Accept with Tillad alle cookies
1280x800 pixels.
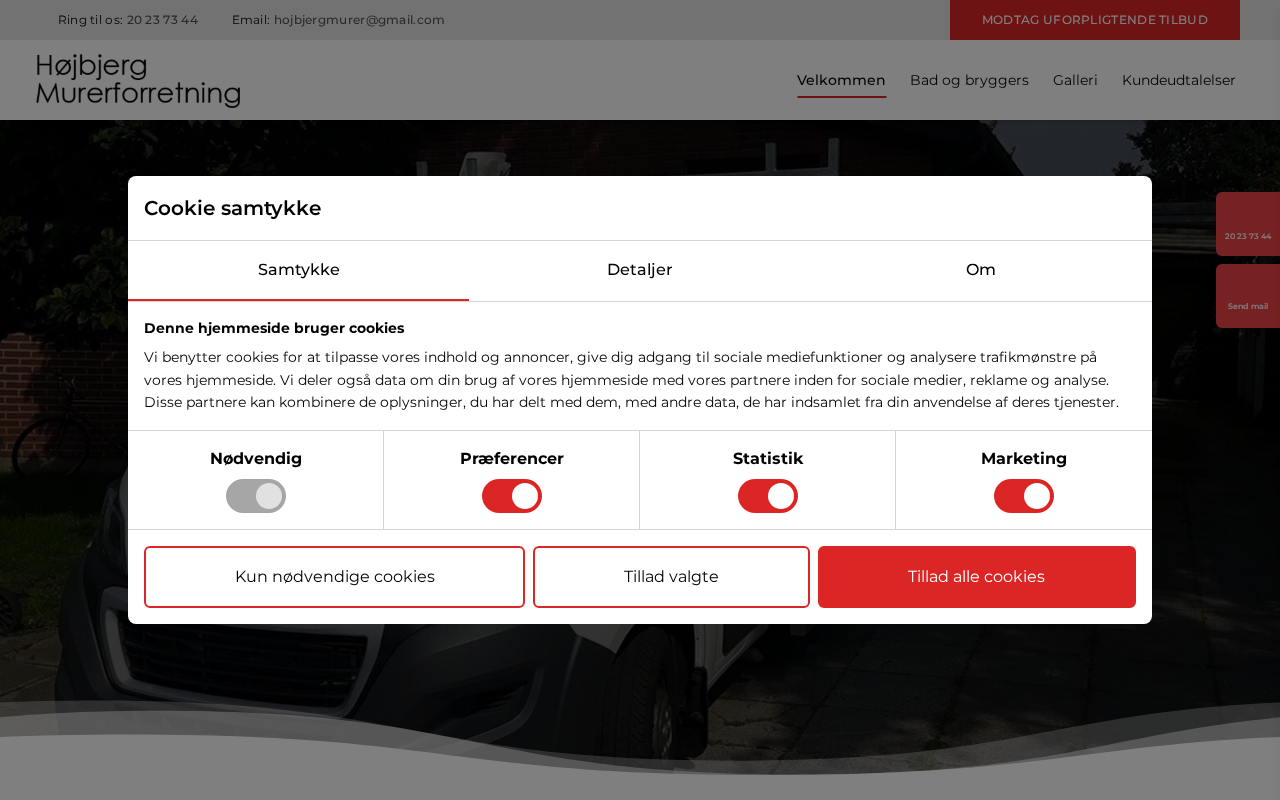(977, 577)
